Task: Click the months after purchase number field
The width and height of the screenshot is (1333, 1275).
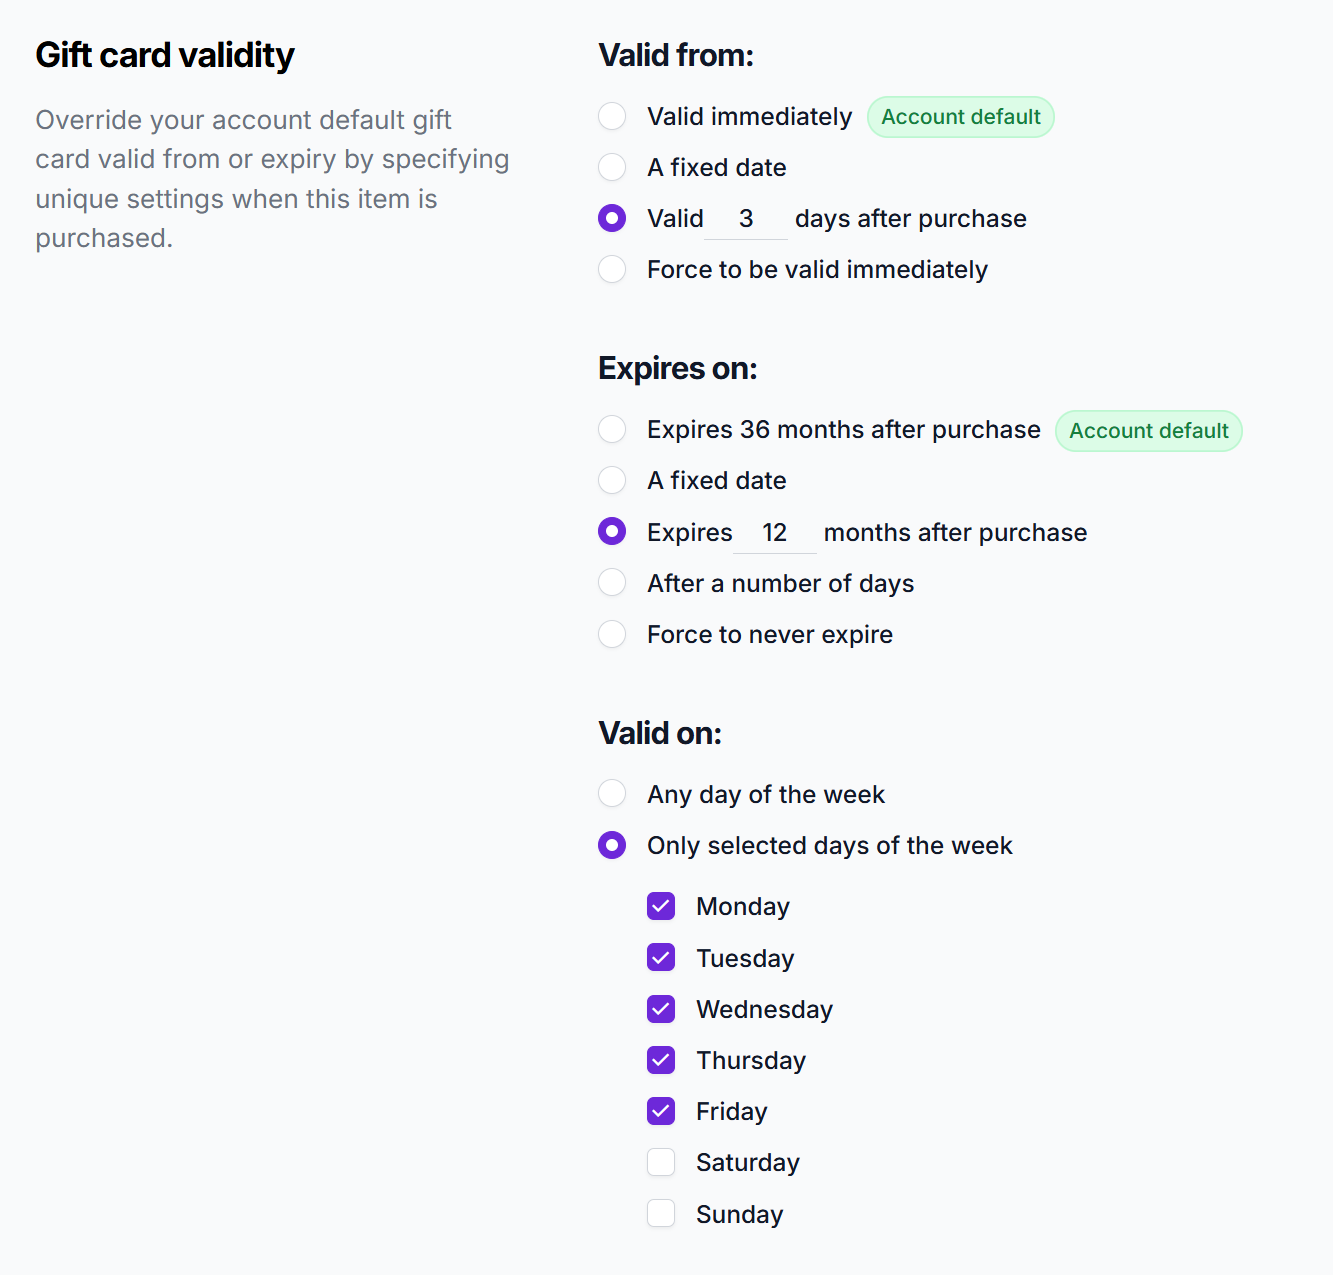Action: (775, 533)
